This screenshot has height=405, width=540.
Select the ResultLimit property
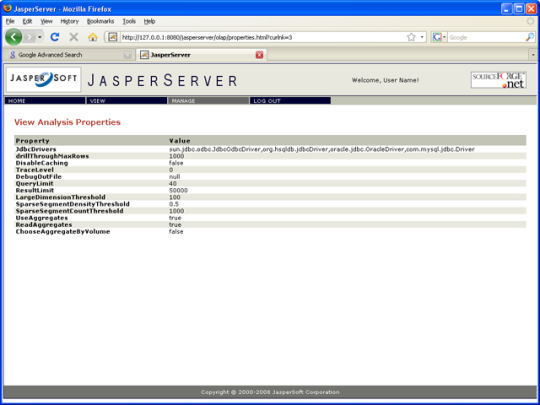pos(35,190)
